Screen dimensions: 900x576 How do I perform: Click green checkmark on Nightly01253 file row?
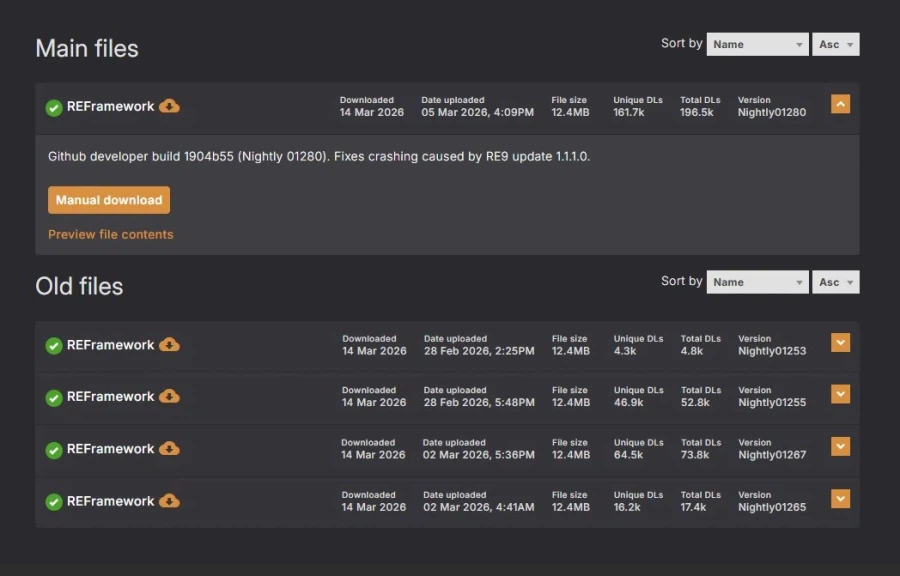[x=54, y=346]
